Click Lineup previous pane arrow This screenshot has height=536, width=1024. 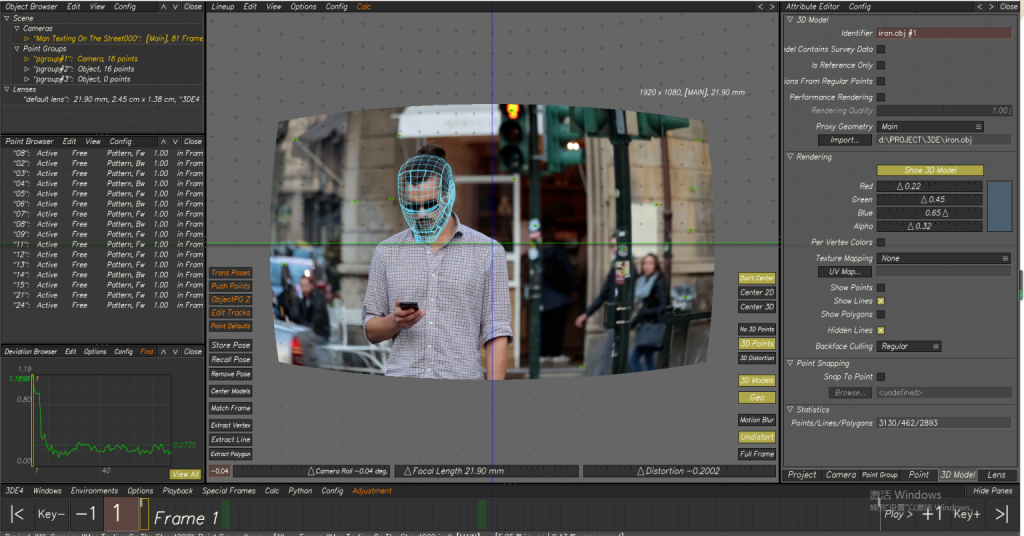pyautogui.click(x=760, y=7)
